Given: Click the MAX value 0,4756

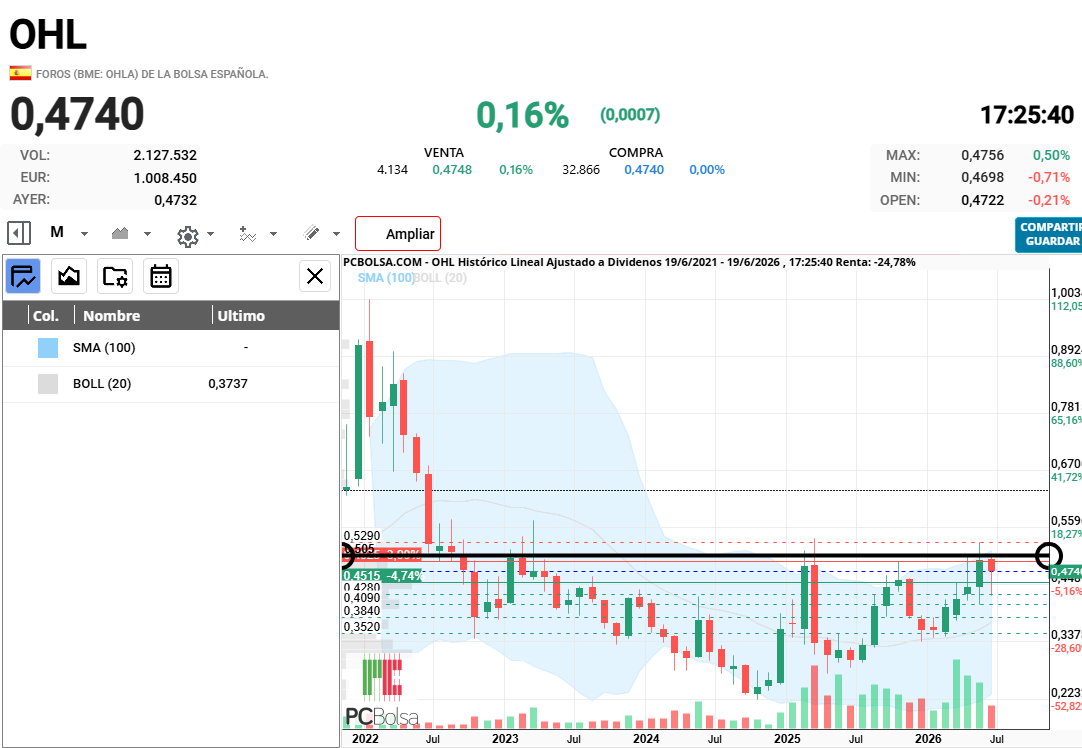Looking at the screenshot, I should (983, 155).
